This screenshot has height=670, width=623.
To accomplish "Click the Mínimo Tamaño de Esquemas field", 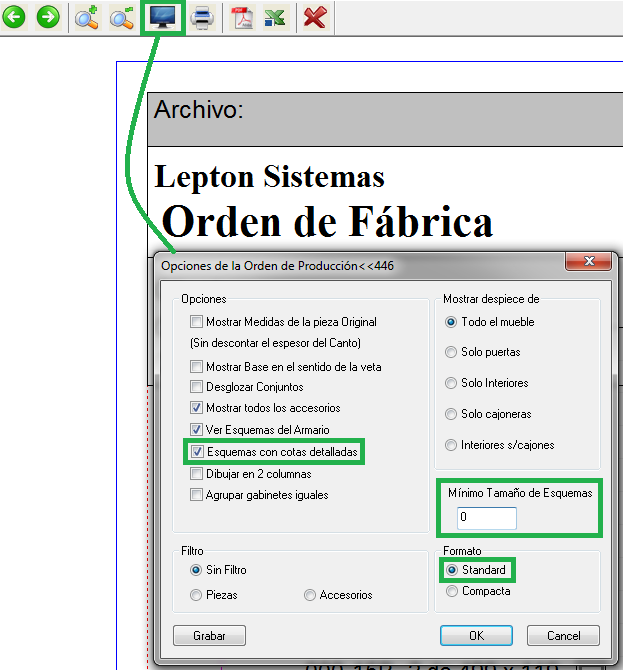I will 487,518.
